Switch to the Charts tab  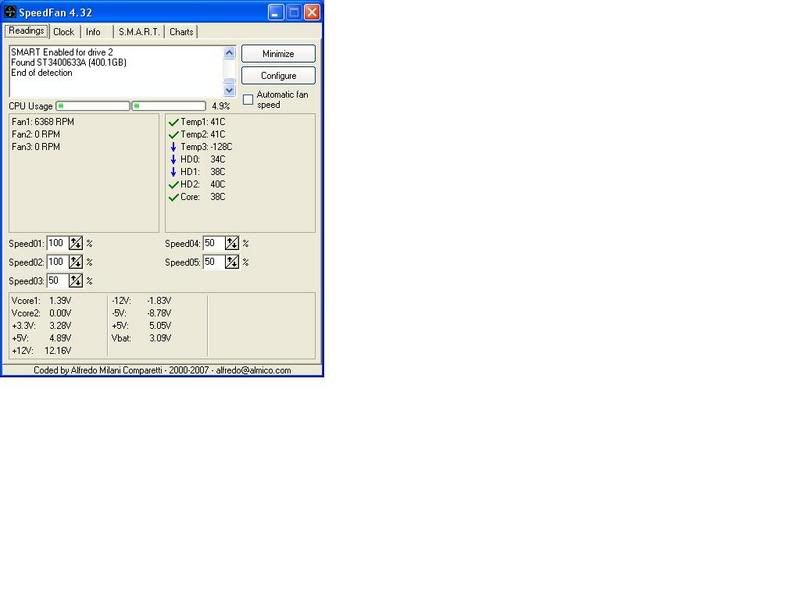[x=181, y=32]
